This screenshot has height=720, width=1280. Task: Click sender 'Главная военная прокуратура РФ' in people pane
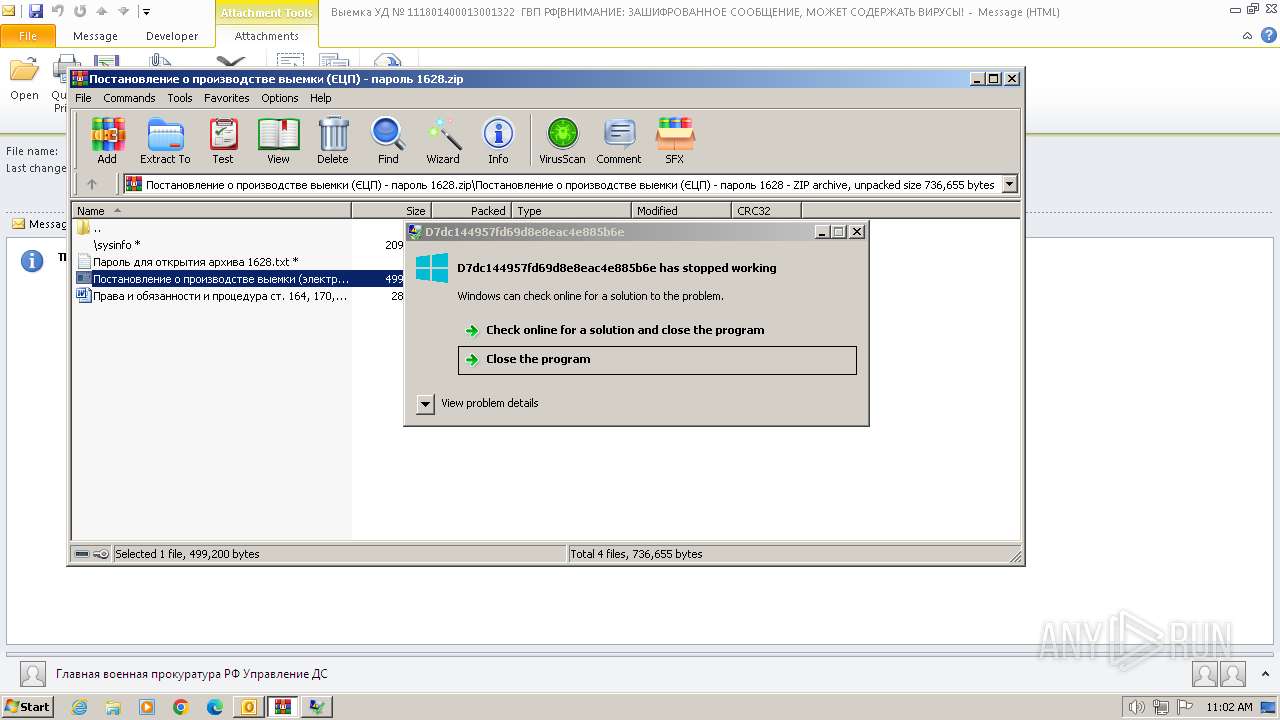click(x=191, y=674)
